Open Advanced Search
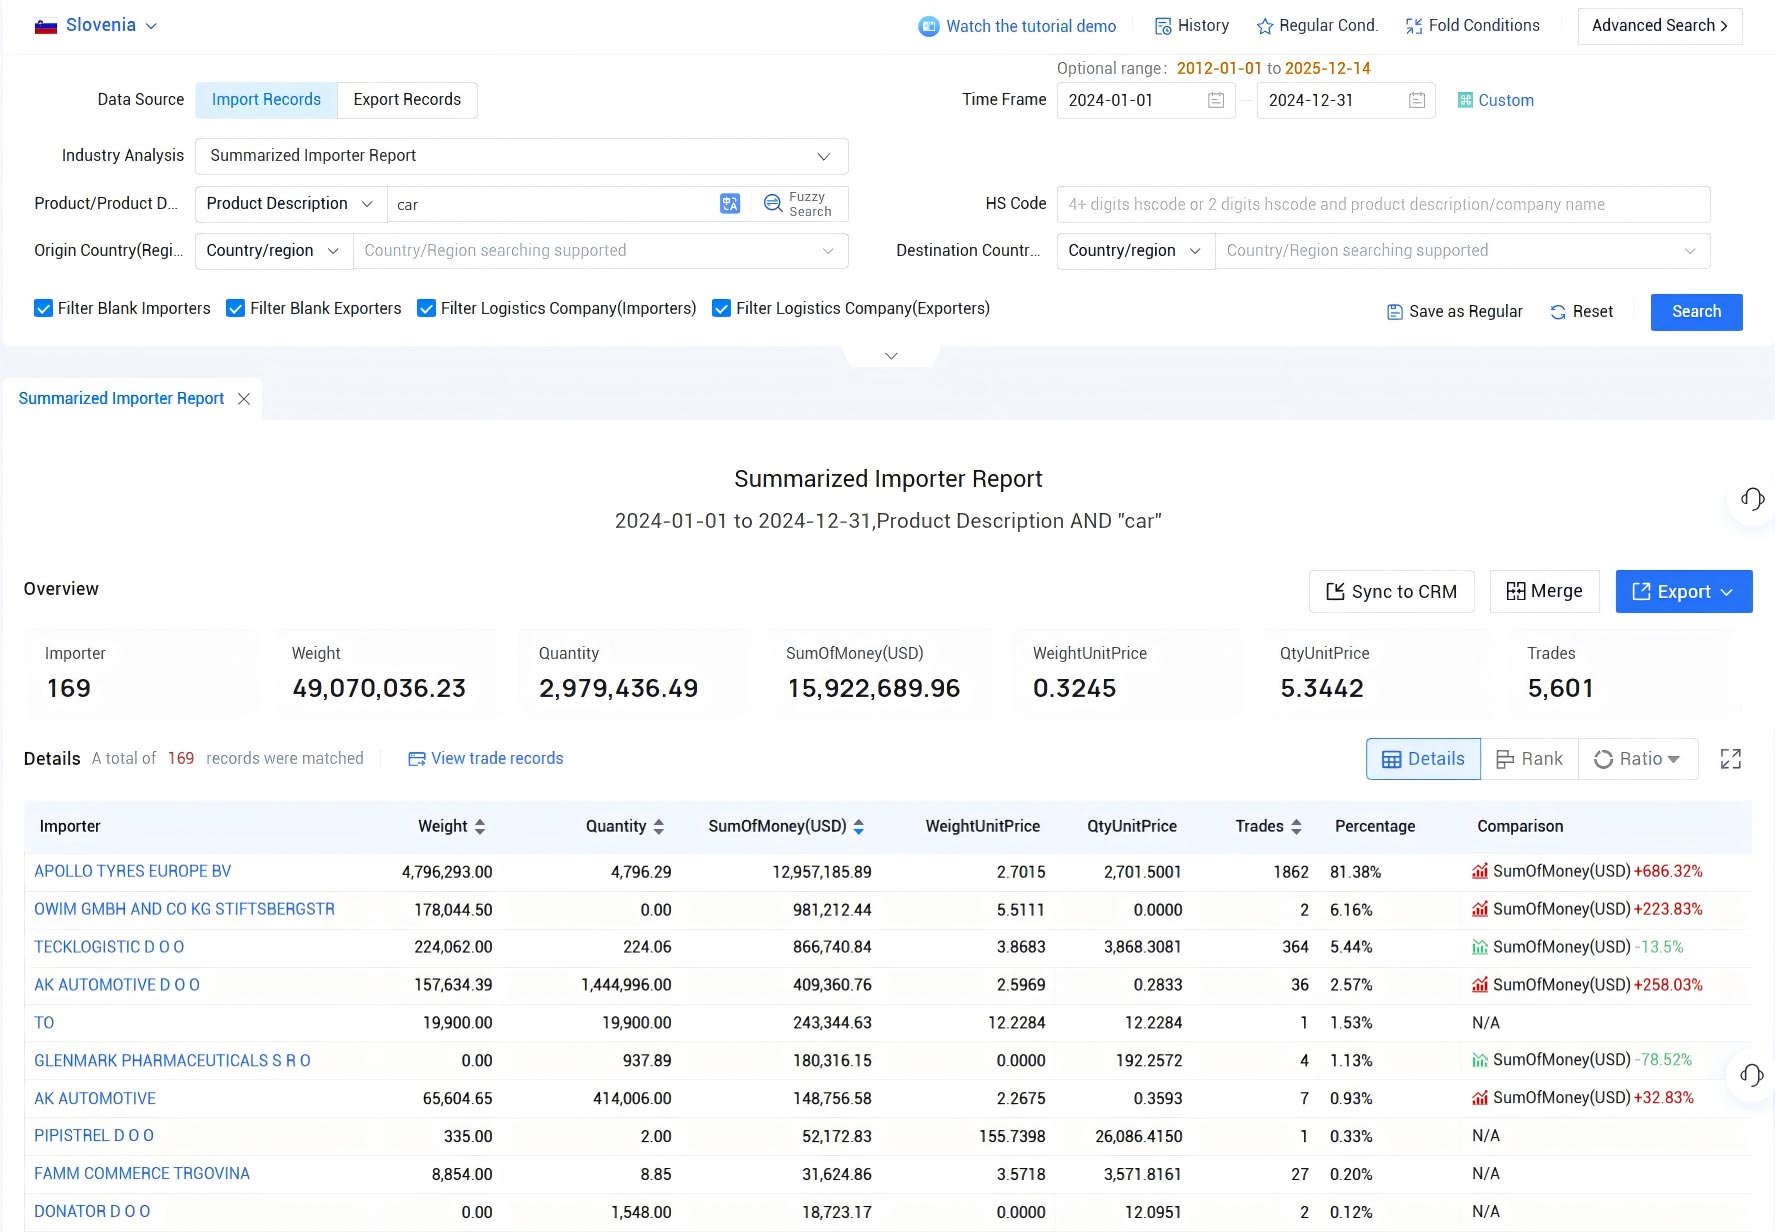The height and width of the screenshot is (1232, 1775). click(x=1660, y=26)
